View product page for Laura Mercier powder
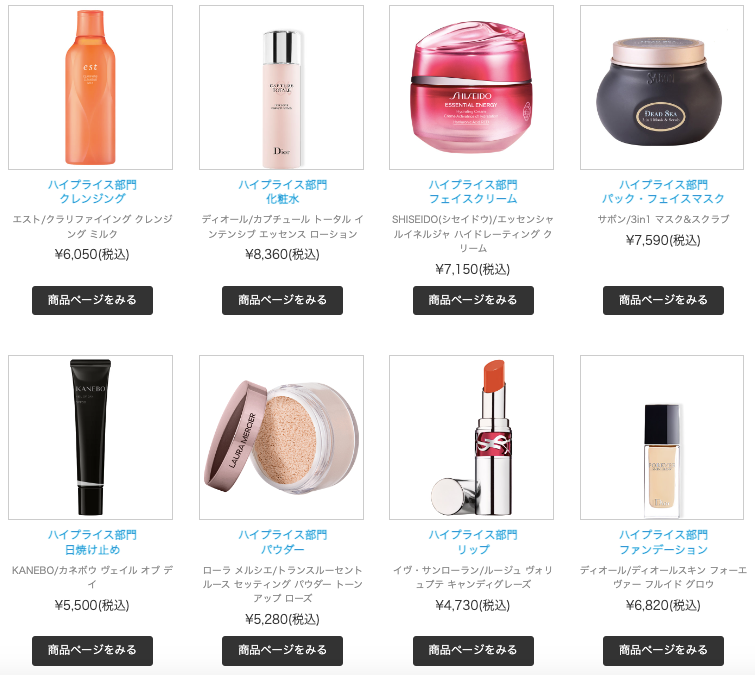 point(282,650)
